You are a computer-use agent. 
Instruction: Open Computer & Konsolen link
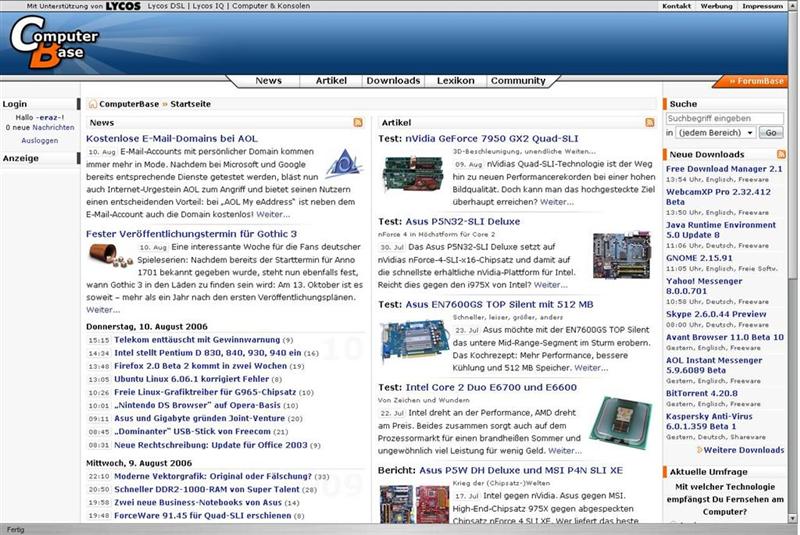click(271, 6)
